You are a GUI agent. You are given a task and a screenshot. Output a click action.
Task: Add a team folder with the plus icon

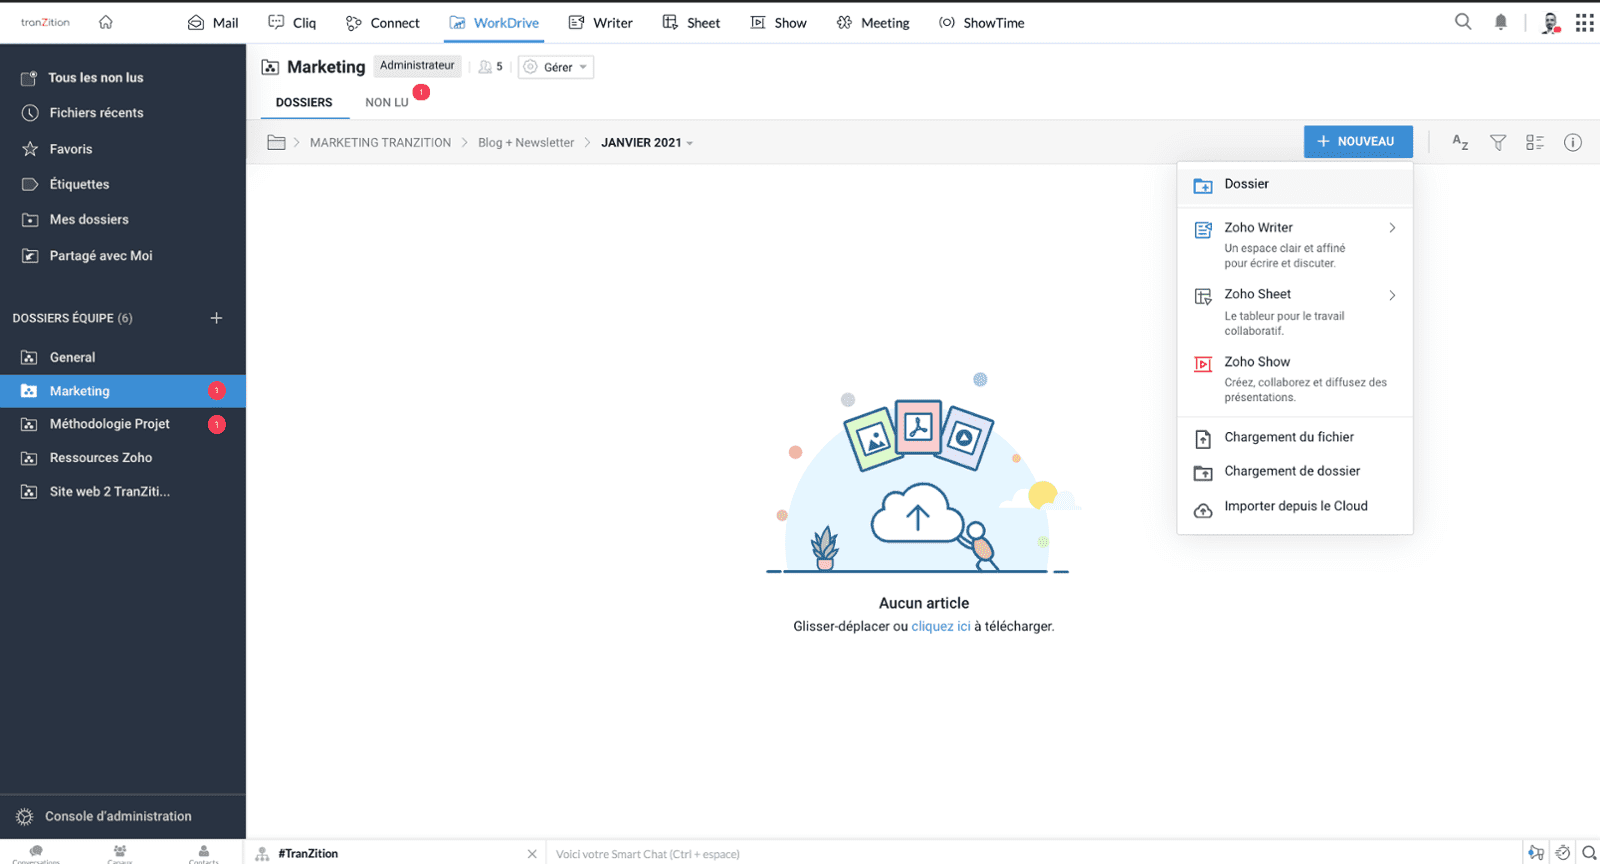tap(216, 318)
